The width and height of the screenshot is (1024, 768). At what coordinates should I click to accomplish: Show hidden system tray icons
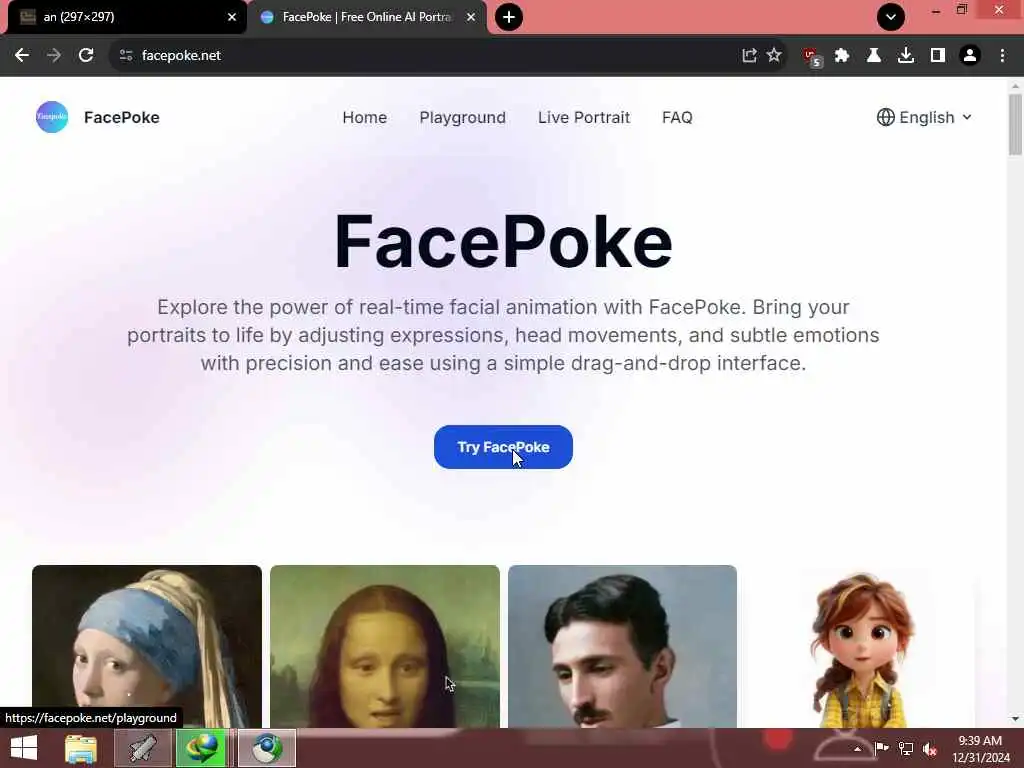857,749
